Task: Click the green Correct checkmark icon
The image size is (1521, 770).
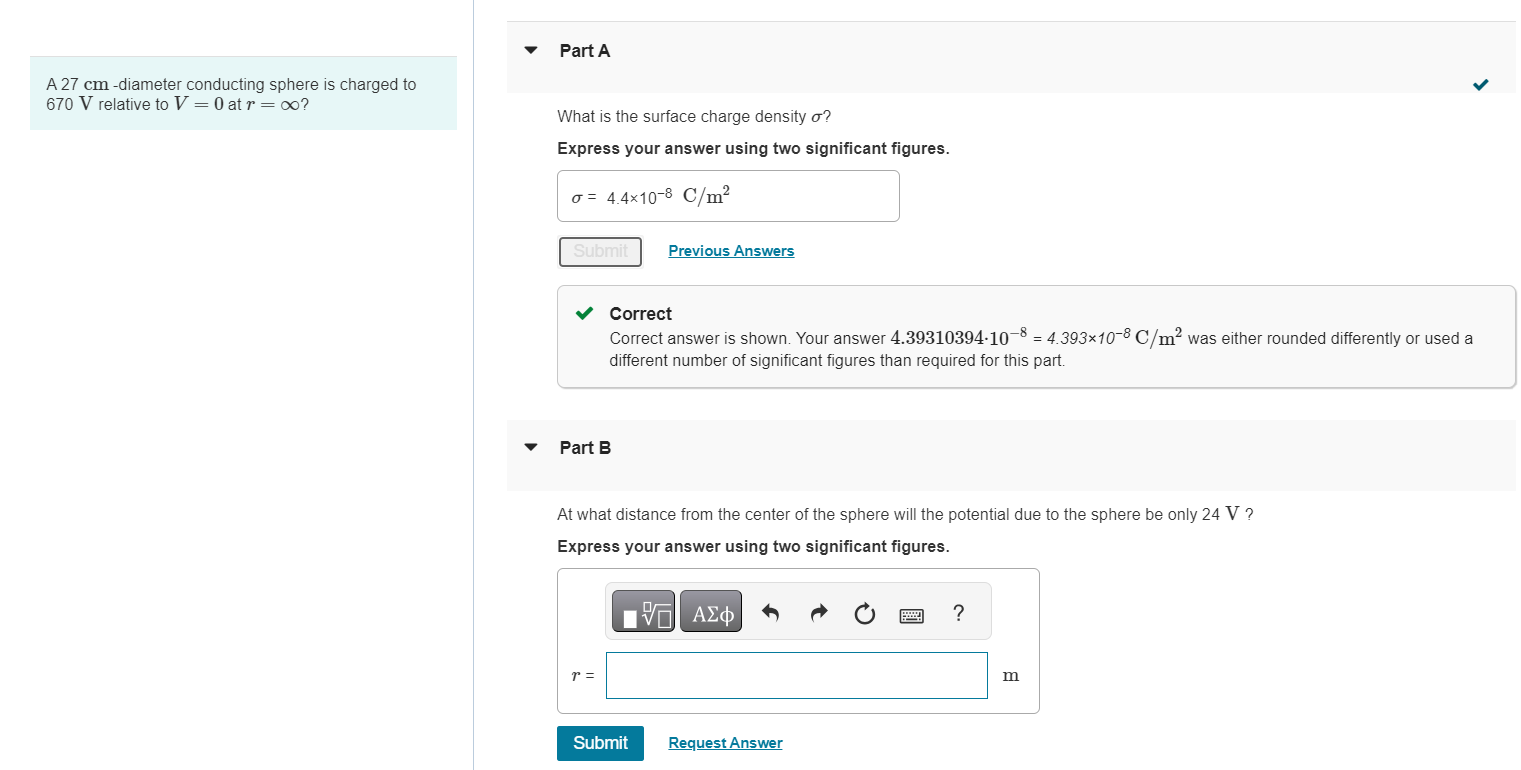Action: (x=585, y=314)
